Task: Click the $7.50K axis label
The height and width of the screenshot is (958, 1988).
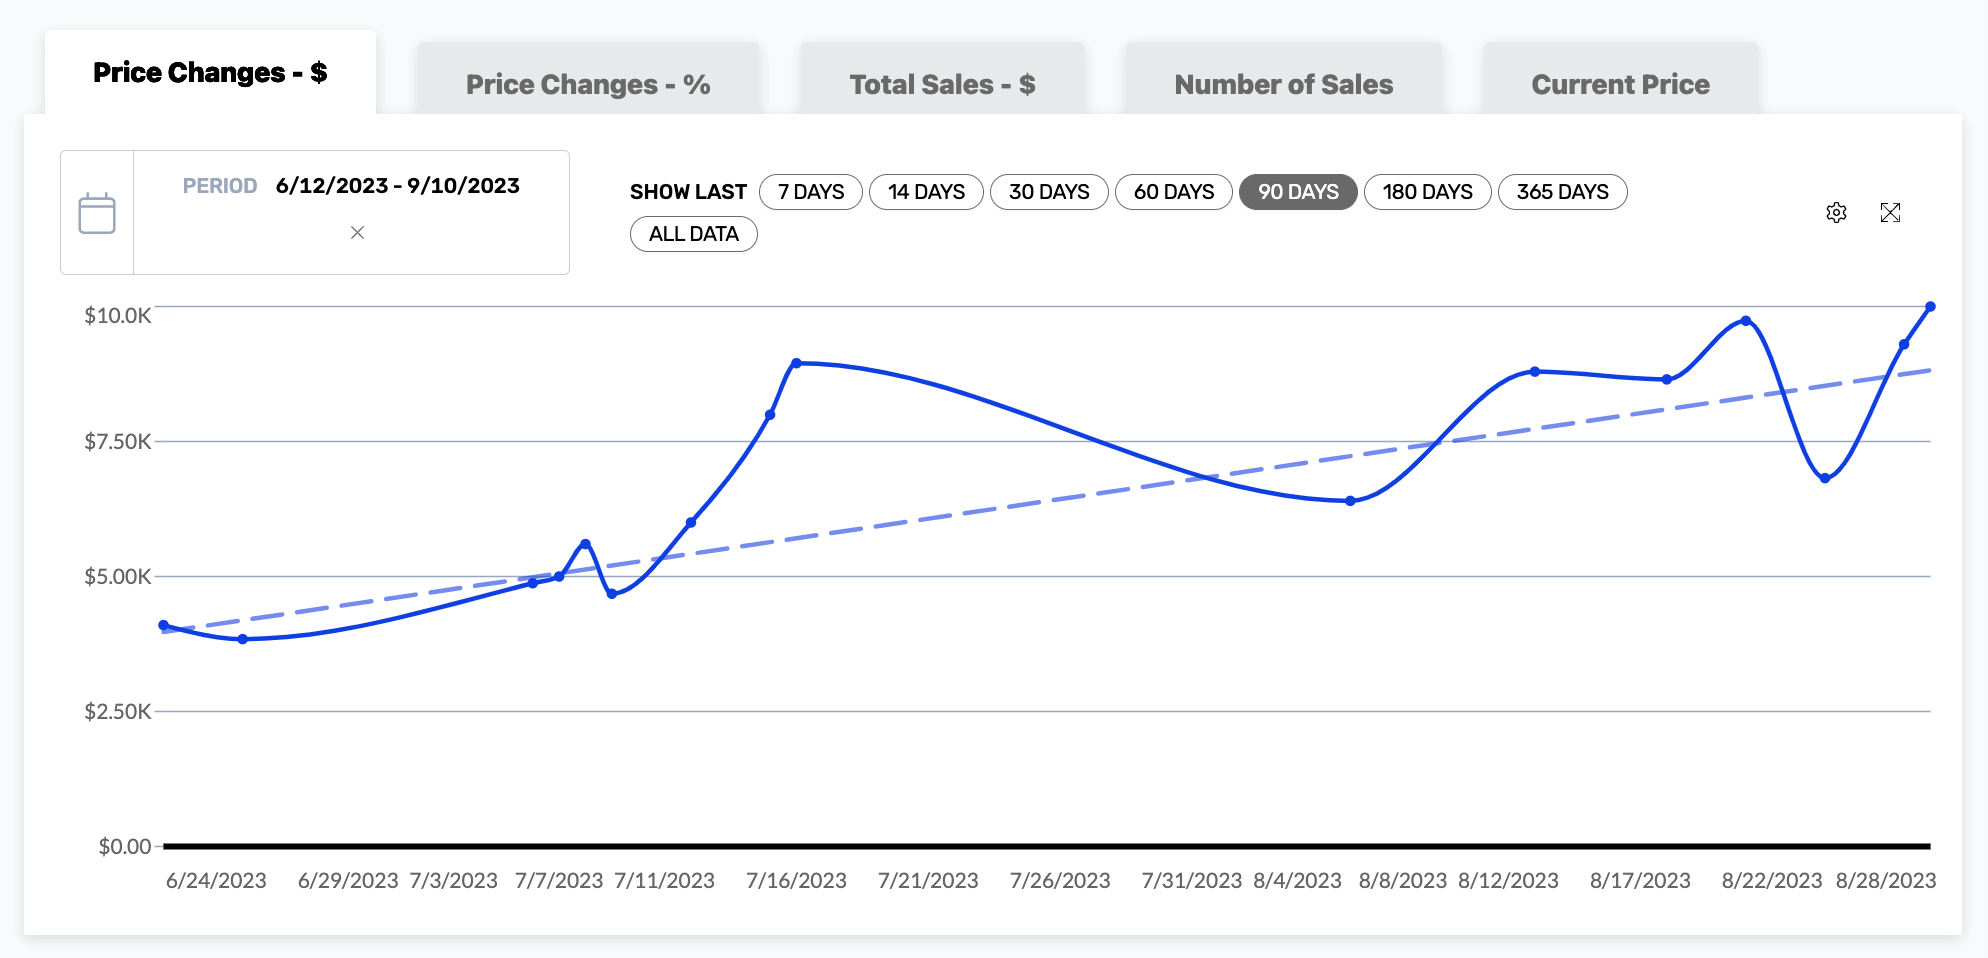Action: click(x=118, y=442)
